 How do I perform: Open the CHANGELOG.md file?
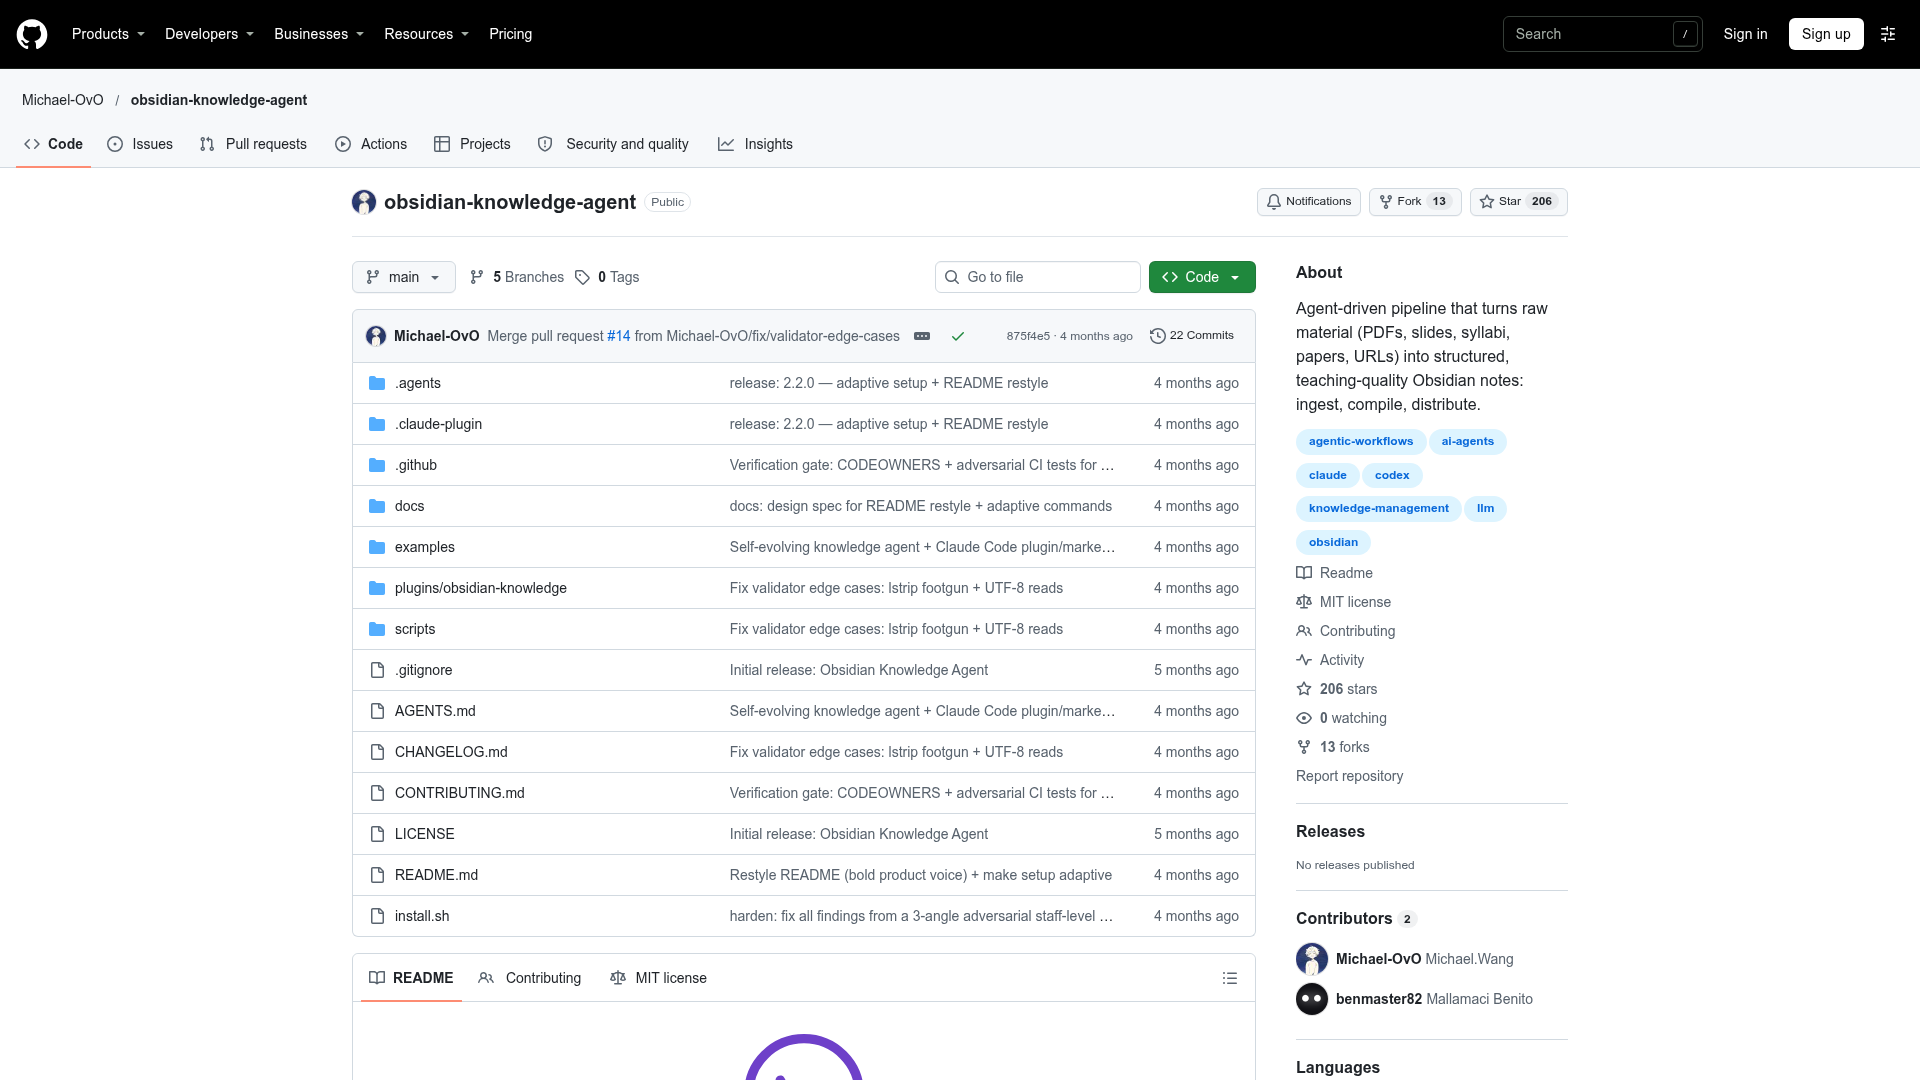pyautogui.click(x=451, y=752)
